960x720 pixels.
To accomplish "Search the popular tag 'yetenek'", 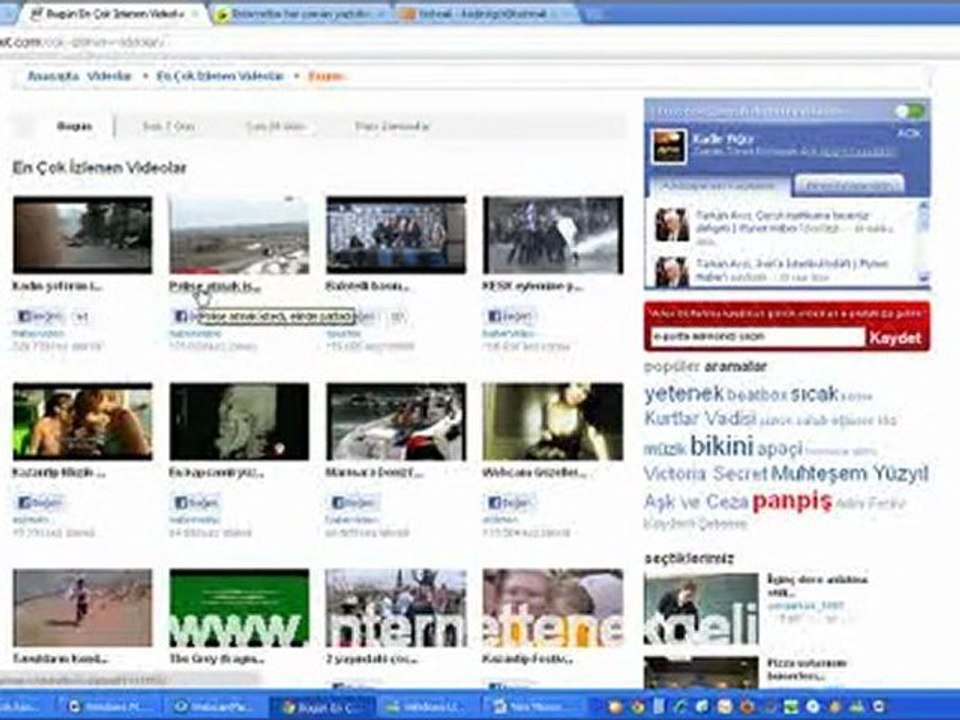I will point(684,394).
